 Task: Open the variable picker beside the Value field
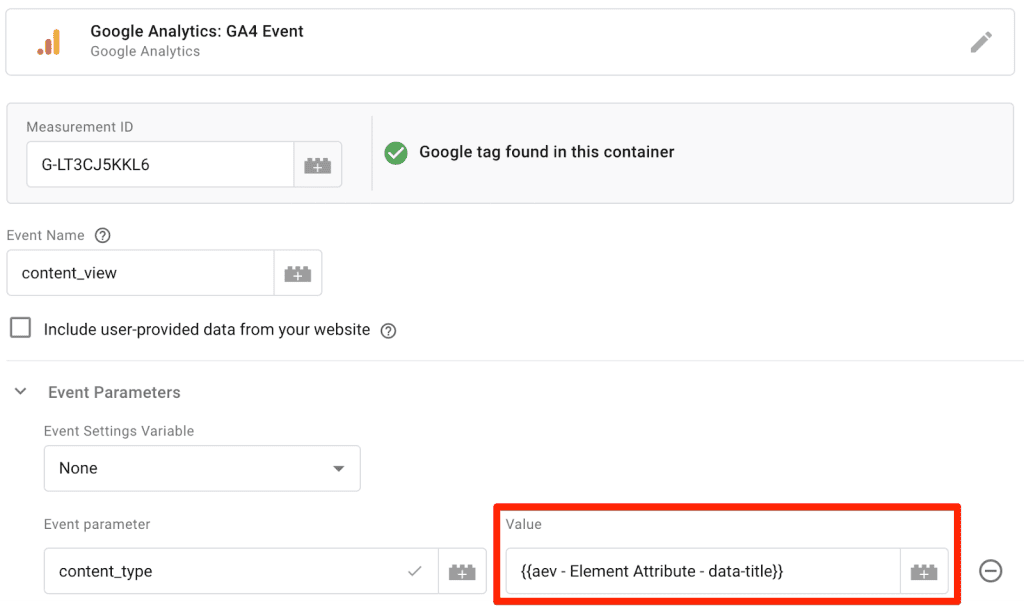[x=922, y=571]
